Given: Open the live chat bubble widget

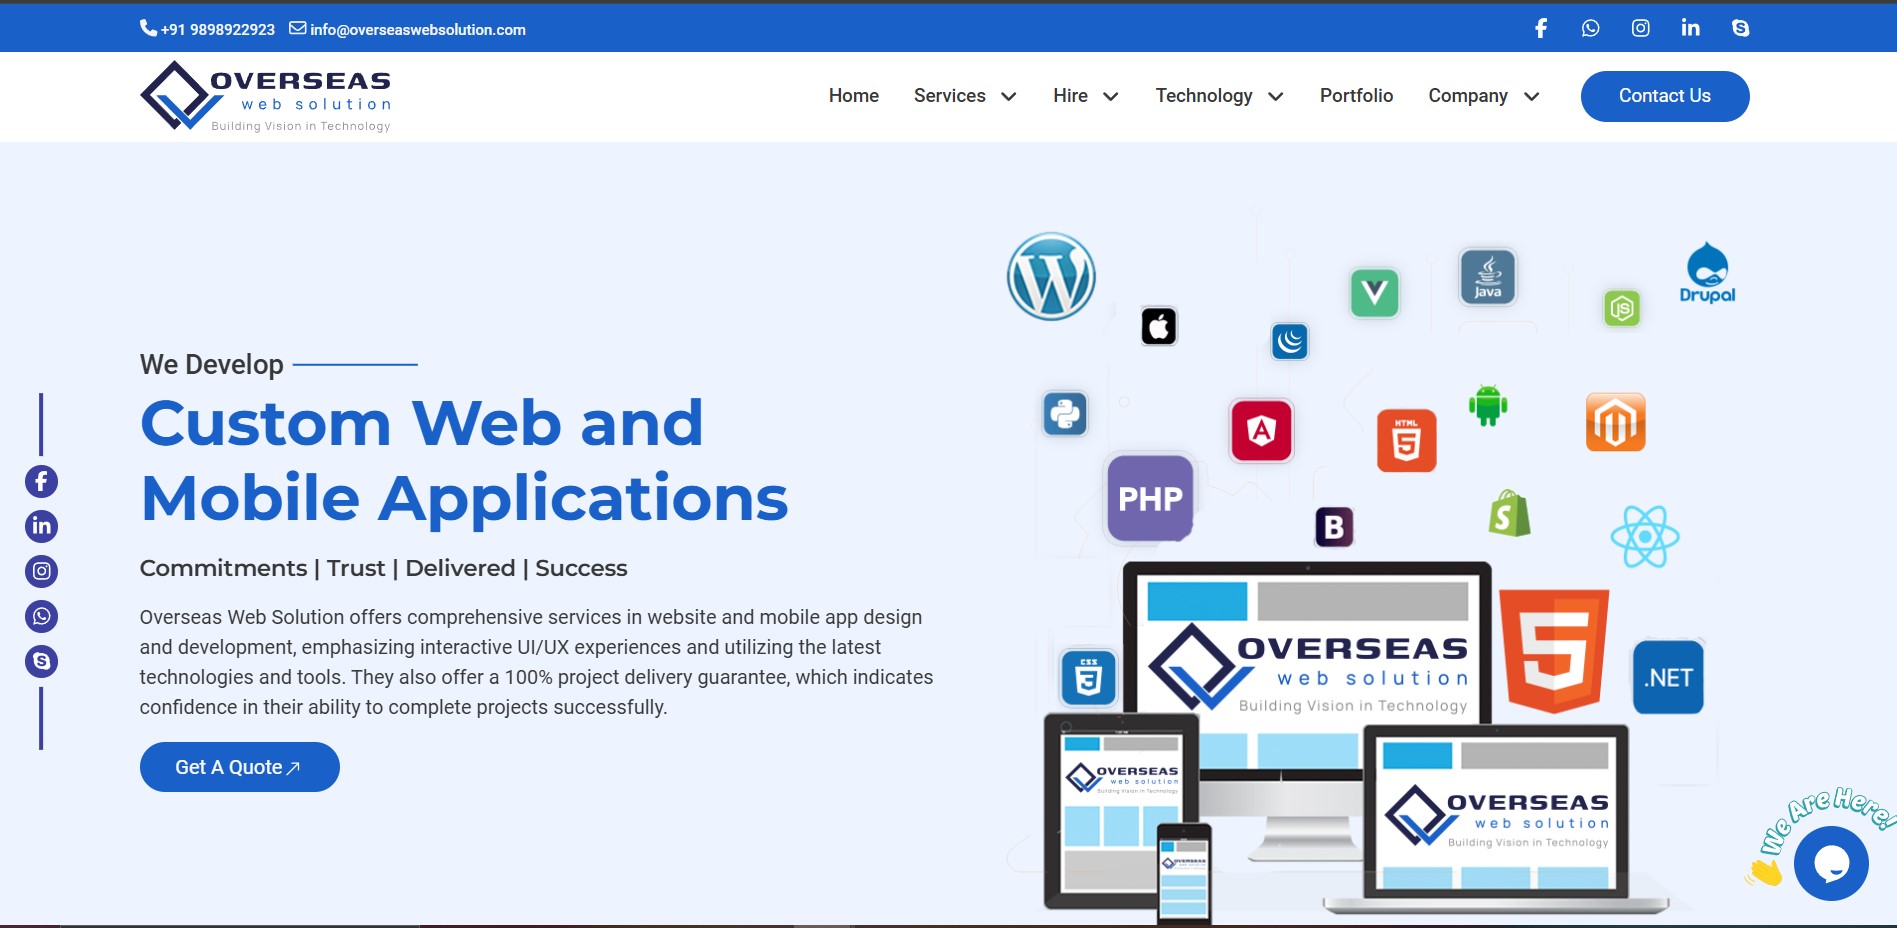Looking at the screenshot, I should pos(1831,863).
